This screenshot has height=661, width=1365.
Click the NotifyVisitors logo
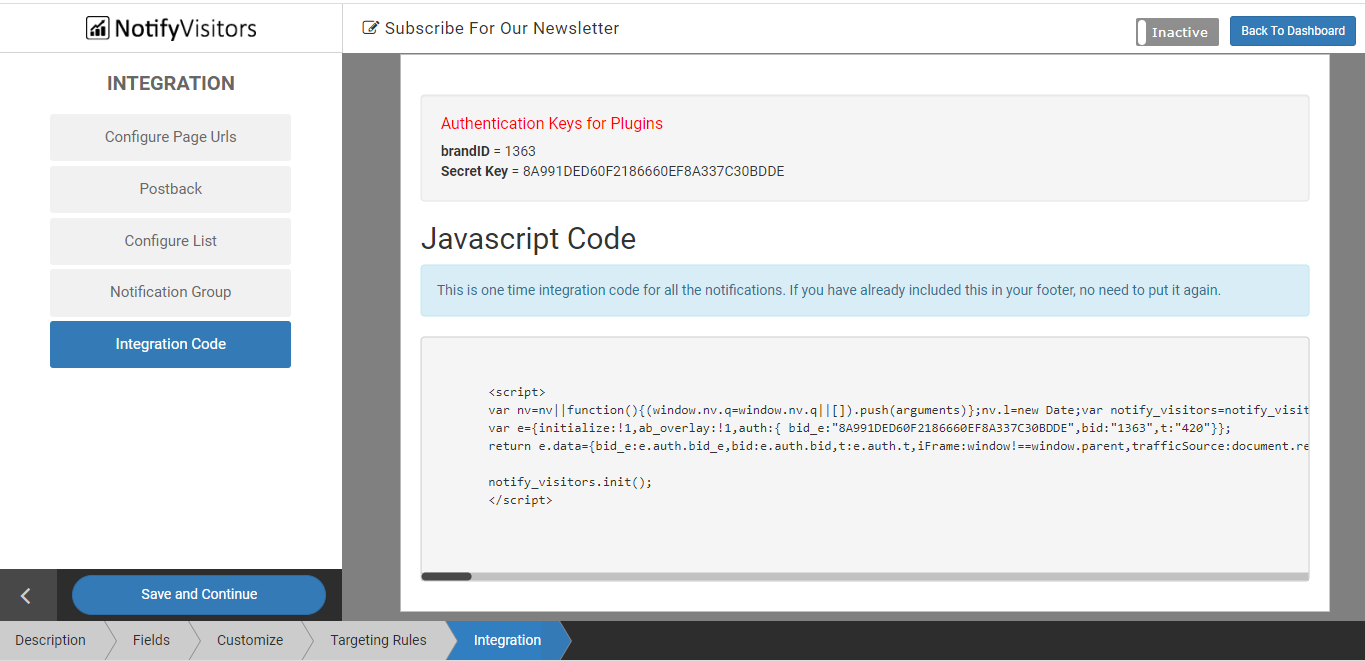coord(171,28)
